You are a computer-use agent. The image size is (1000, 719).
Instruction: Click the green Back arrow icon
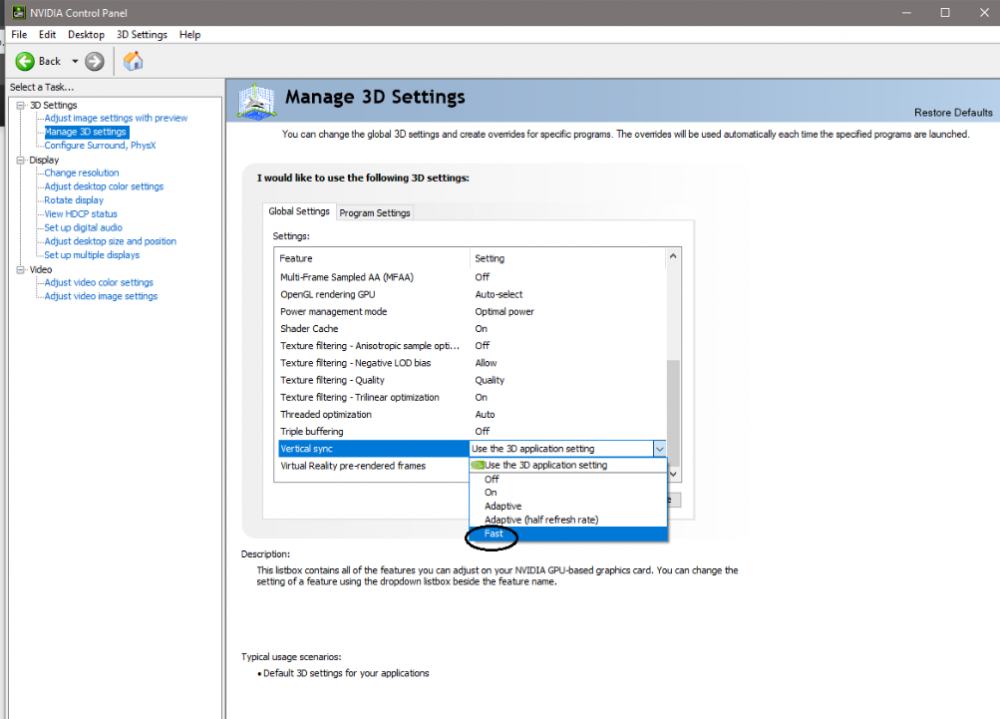click(x=25, y=61)
